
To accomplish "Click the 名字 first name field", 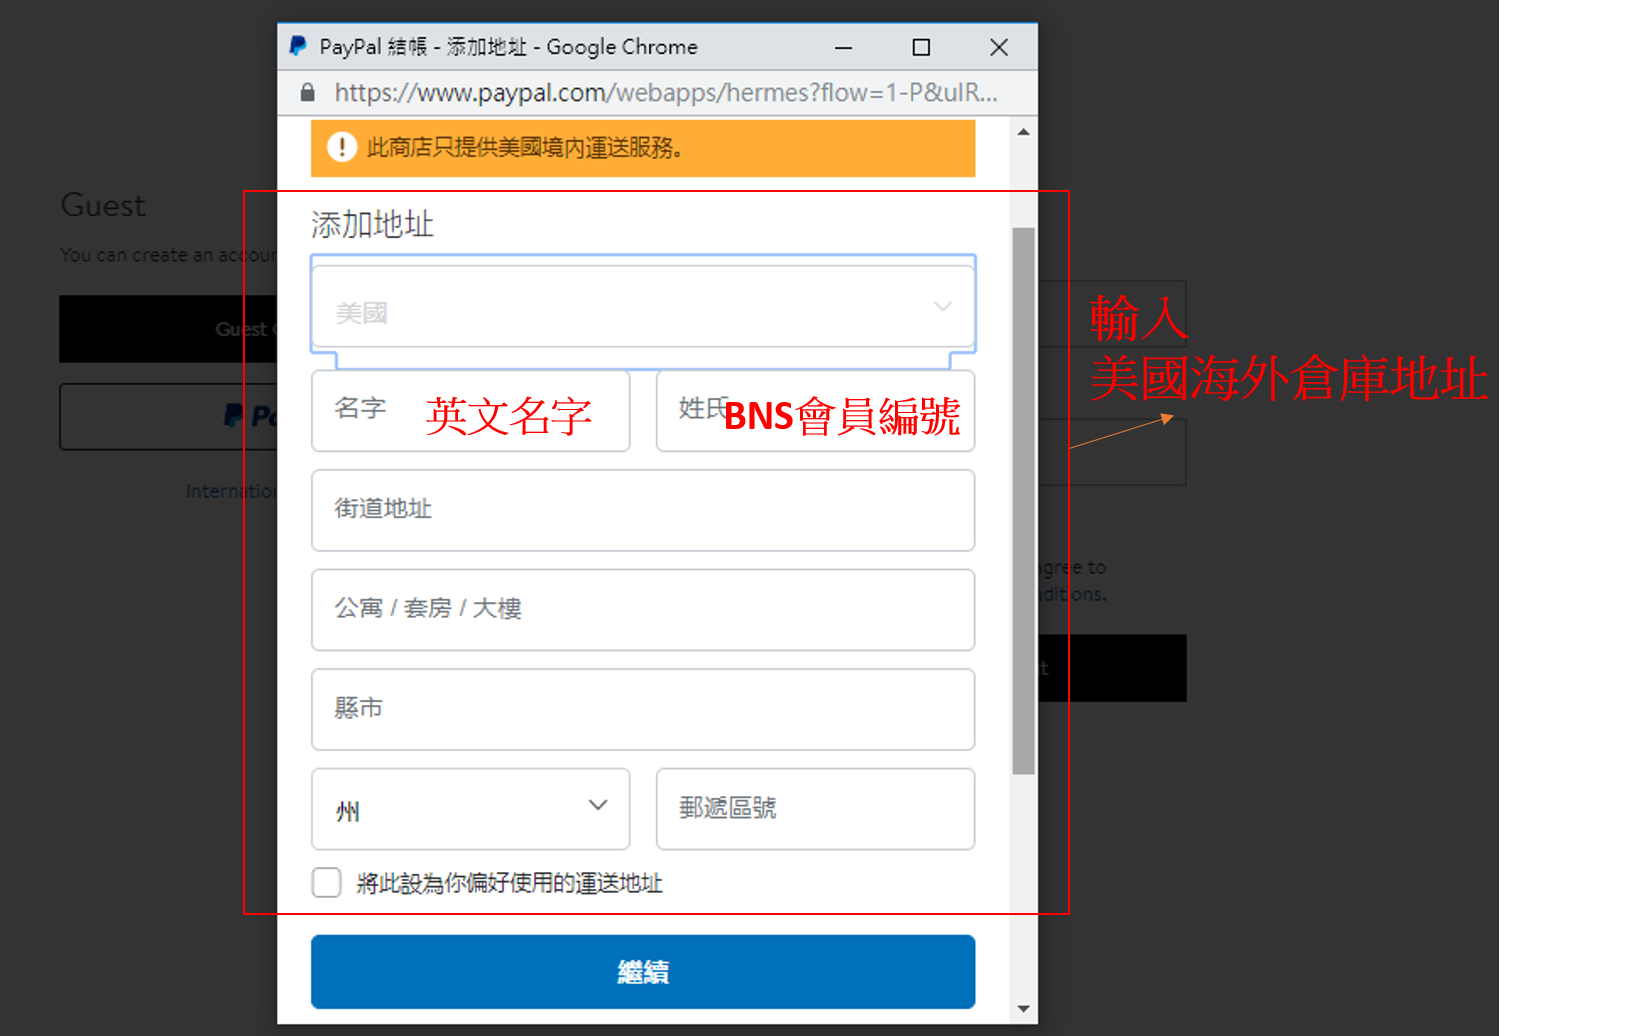I will tap(470, 411).
